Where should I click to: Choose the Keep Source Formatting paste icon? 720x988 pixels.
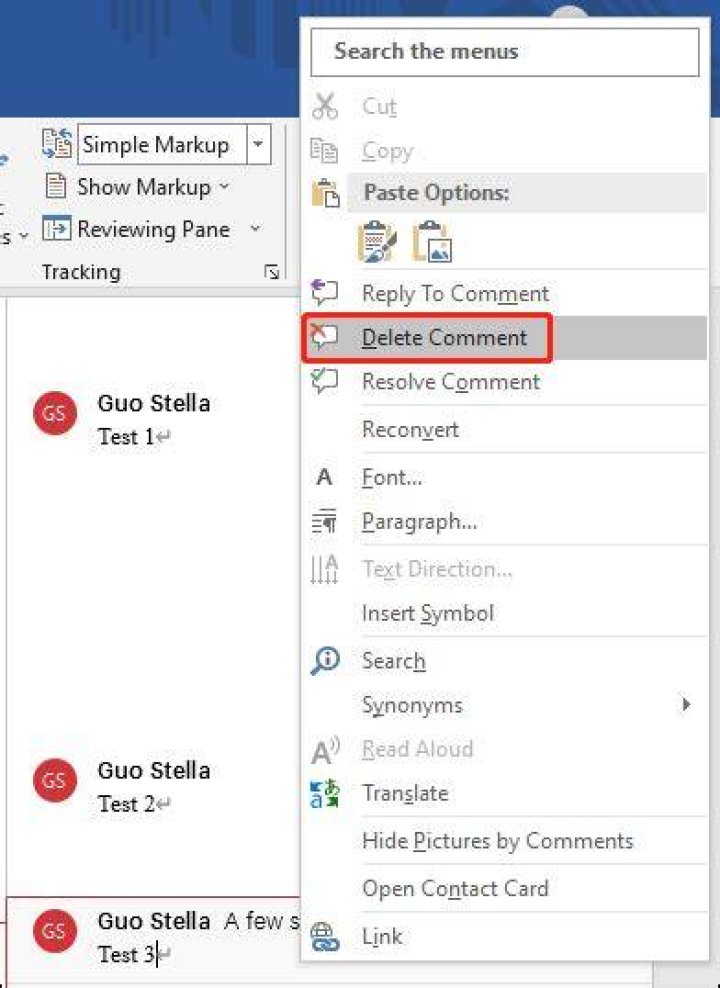[x=377, y=241]
